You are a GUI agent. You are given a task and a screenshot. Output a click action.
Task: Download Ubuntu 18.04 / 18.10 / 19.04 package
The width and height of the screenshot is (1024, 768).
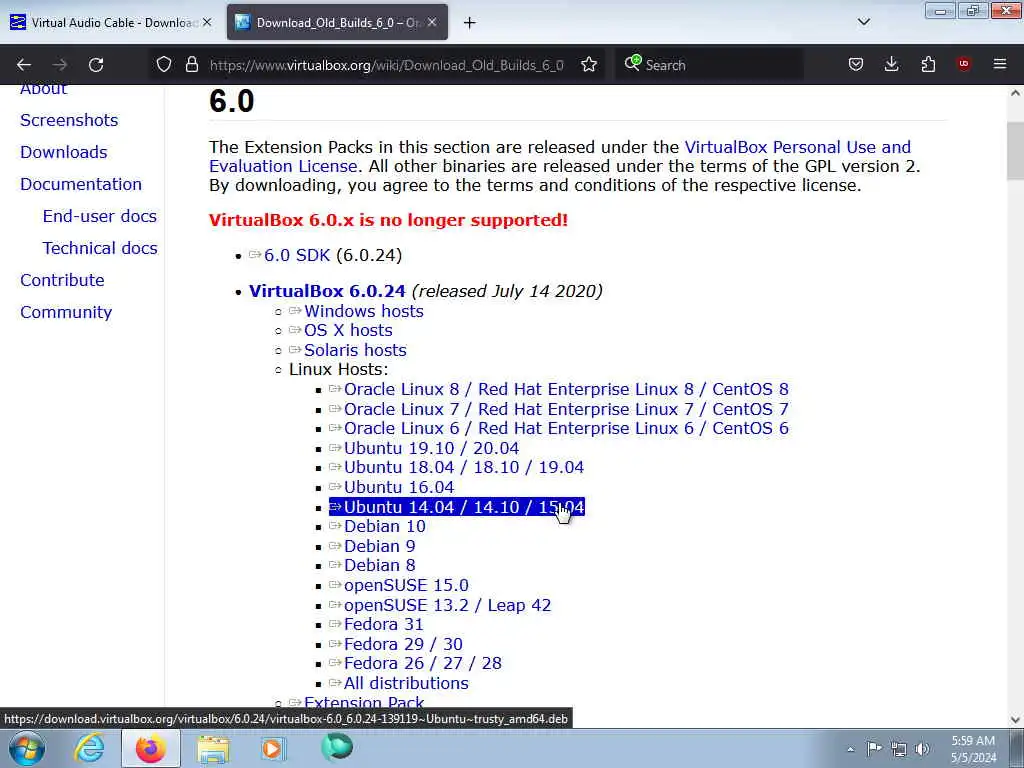tap(464, 468)
